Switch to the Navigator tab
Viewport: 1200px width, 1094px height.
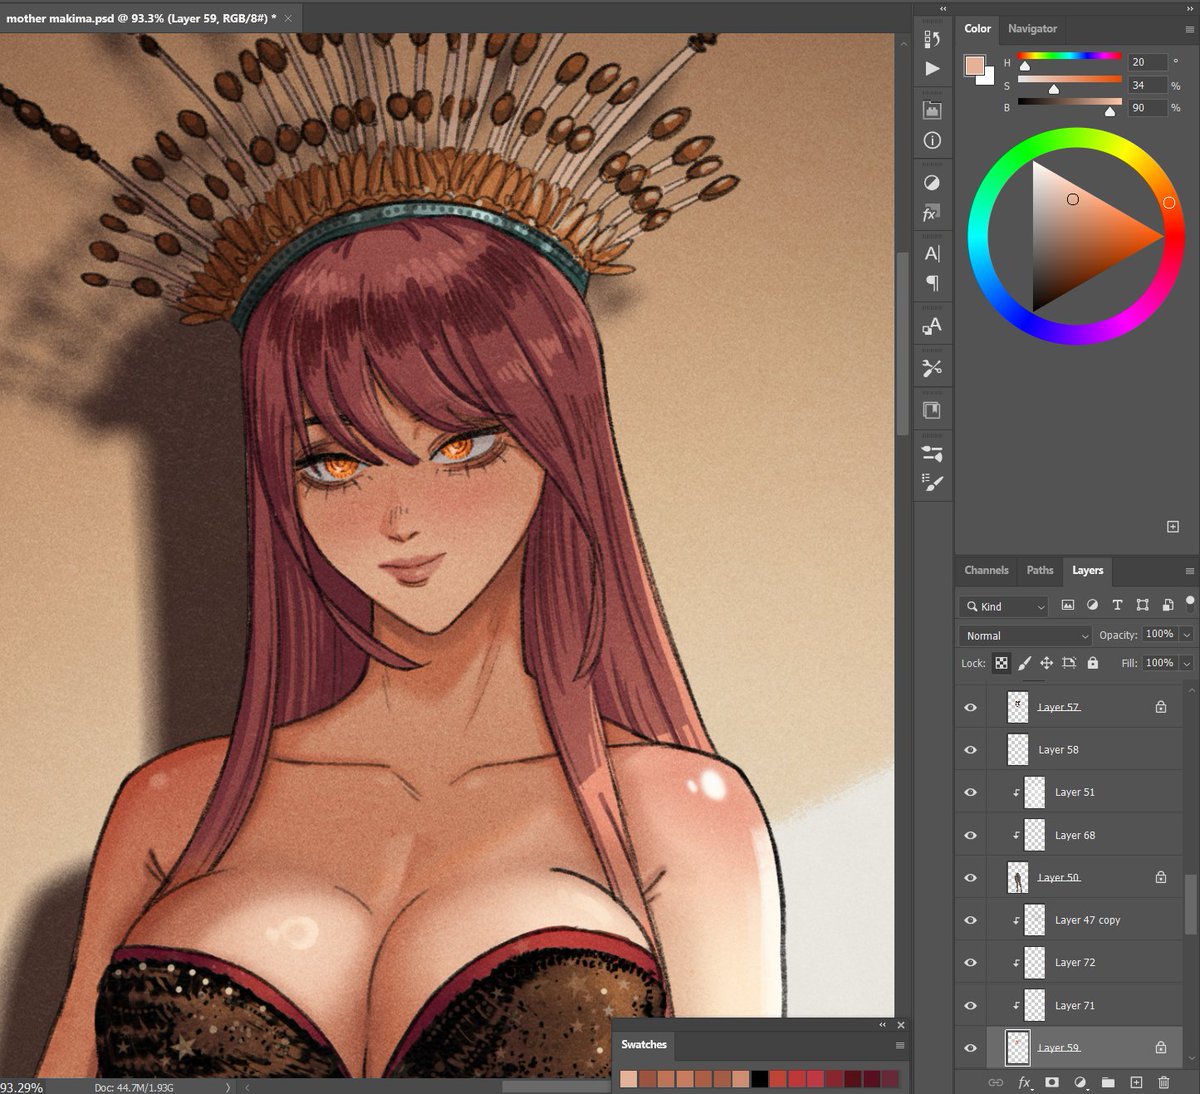1032,29
